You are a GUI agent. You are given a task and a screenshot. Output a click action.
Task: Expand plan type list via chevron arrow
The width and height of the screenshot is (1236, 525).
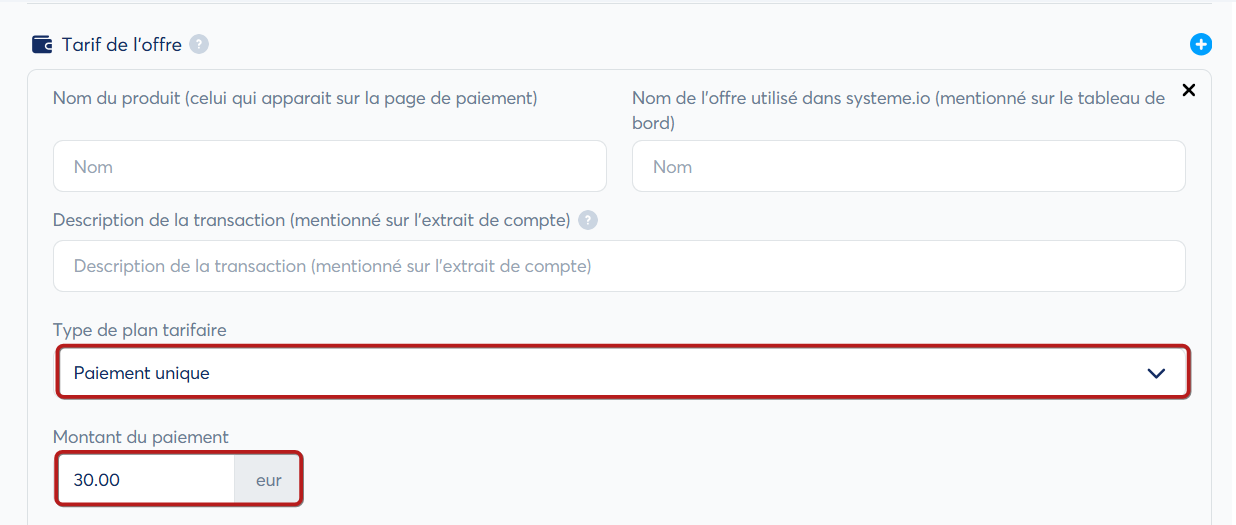tap(1156, 373)
